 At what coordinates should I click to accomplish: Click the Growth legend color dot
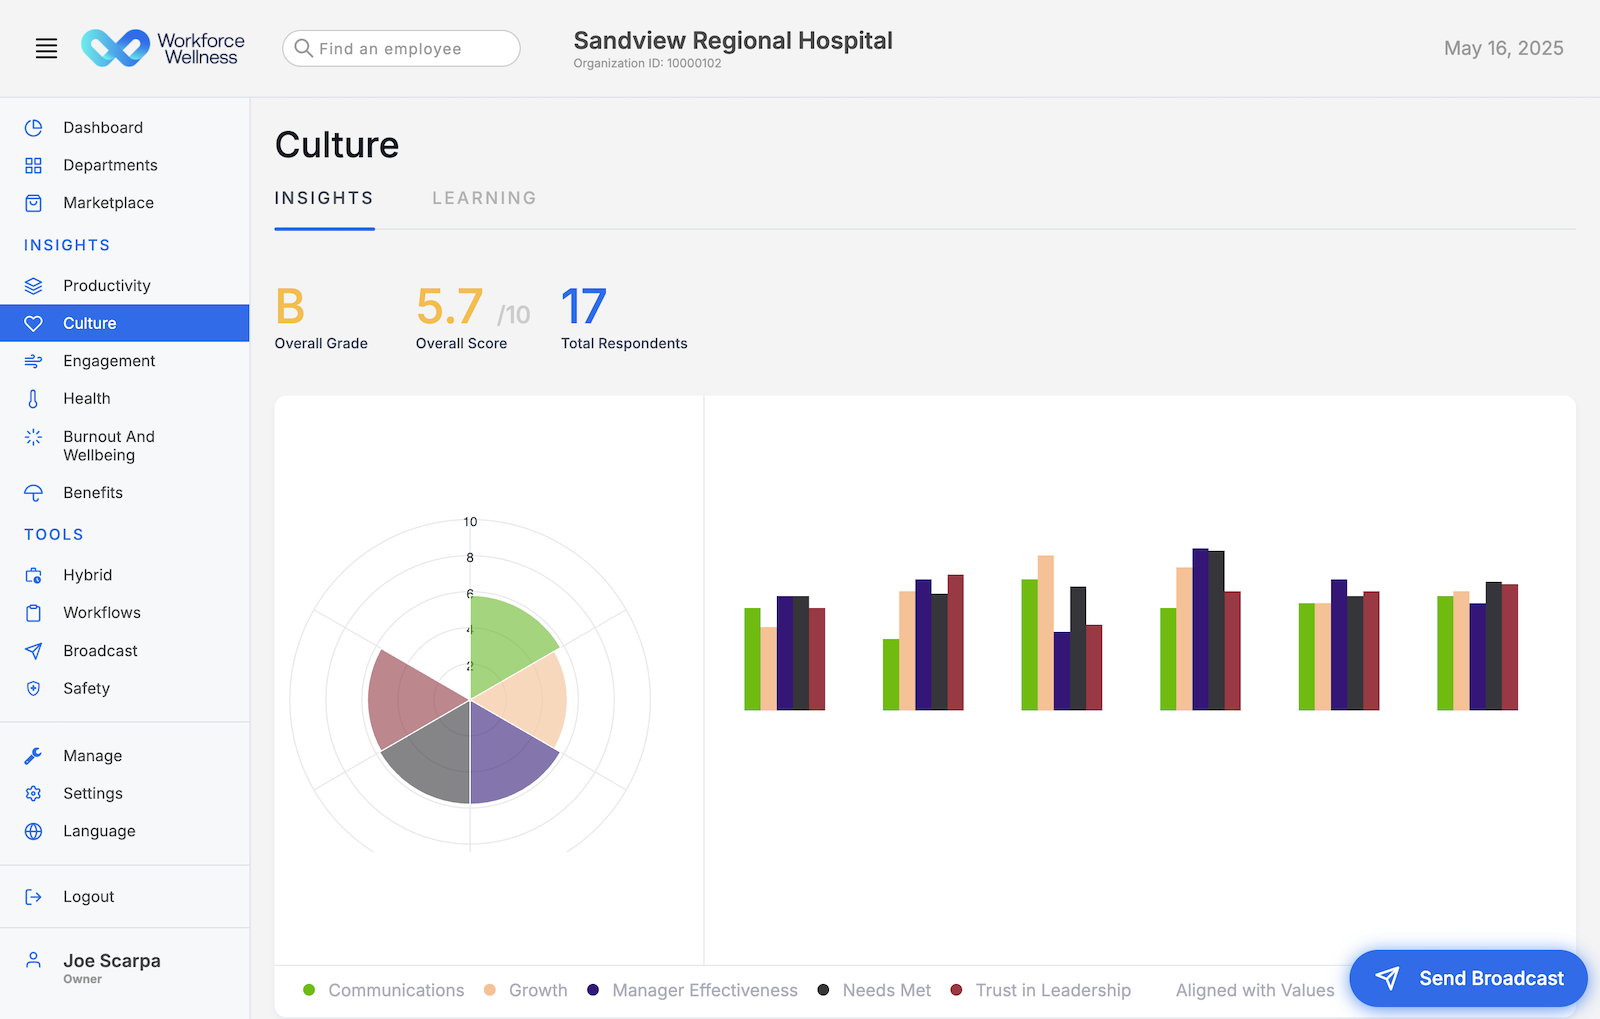tap(490, 990)
